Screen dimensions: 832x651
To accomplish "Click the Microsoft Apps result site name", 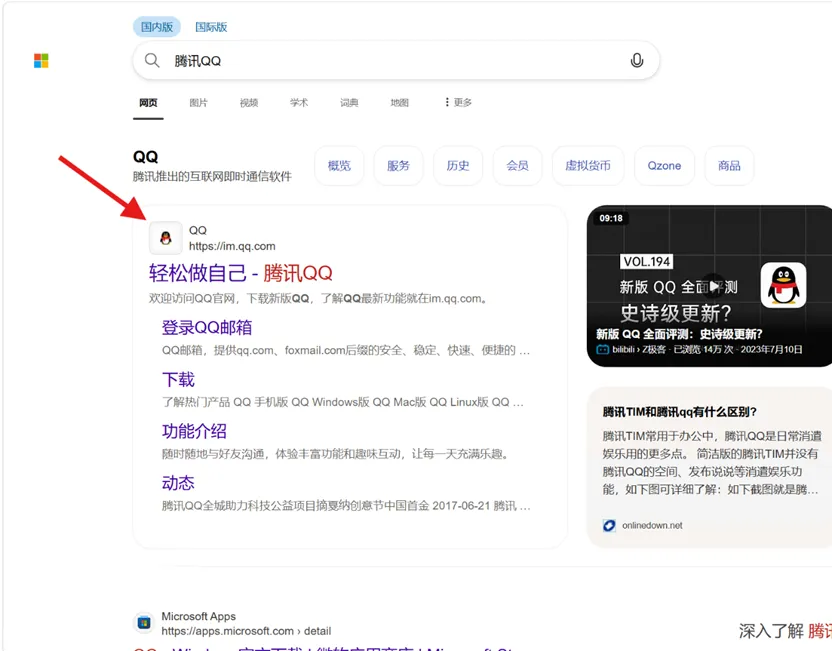I will (x=198, y=616).
